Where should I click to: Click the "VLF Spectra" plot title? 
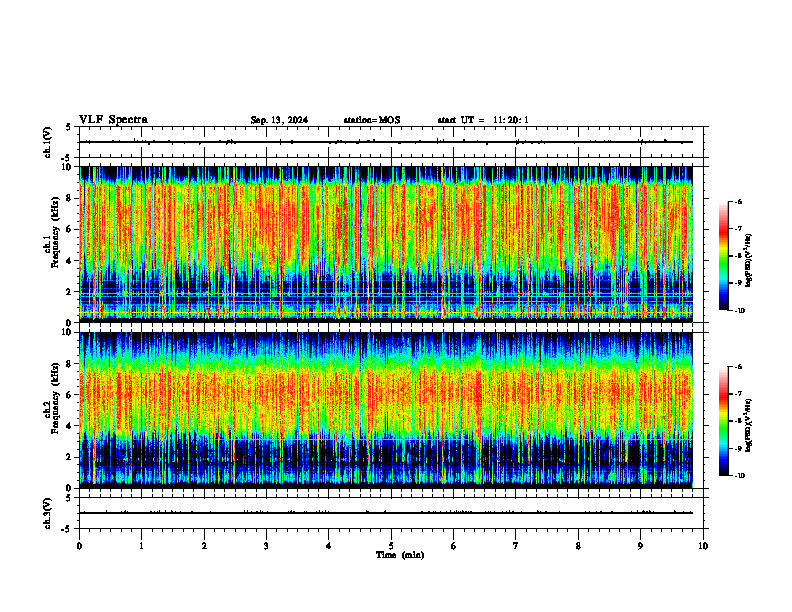pyautogui.click(x=113, y=120)
